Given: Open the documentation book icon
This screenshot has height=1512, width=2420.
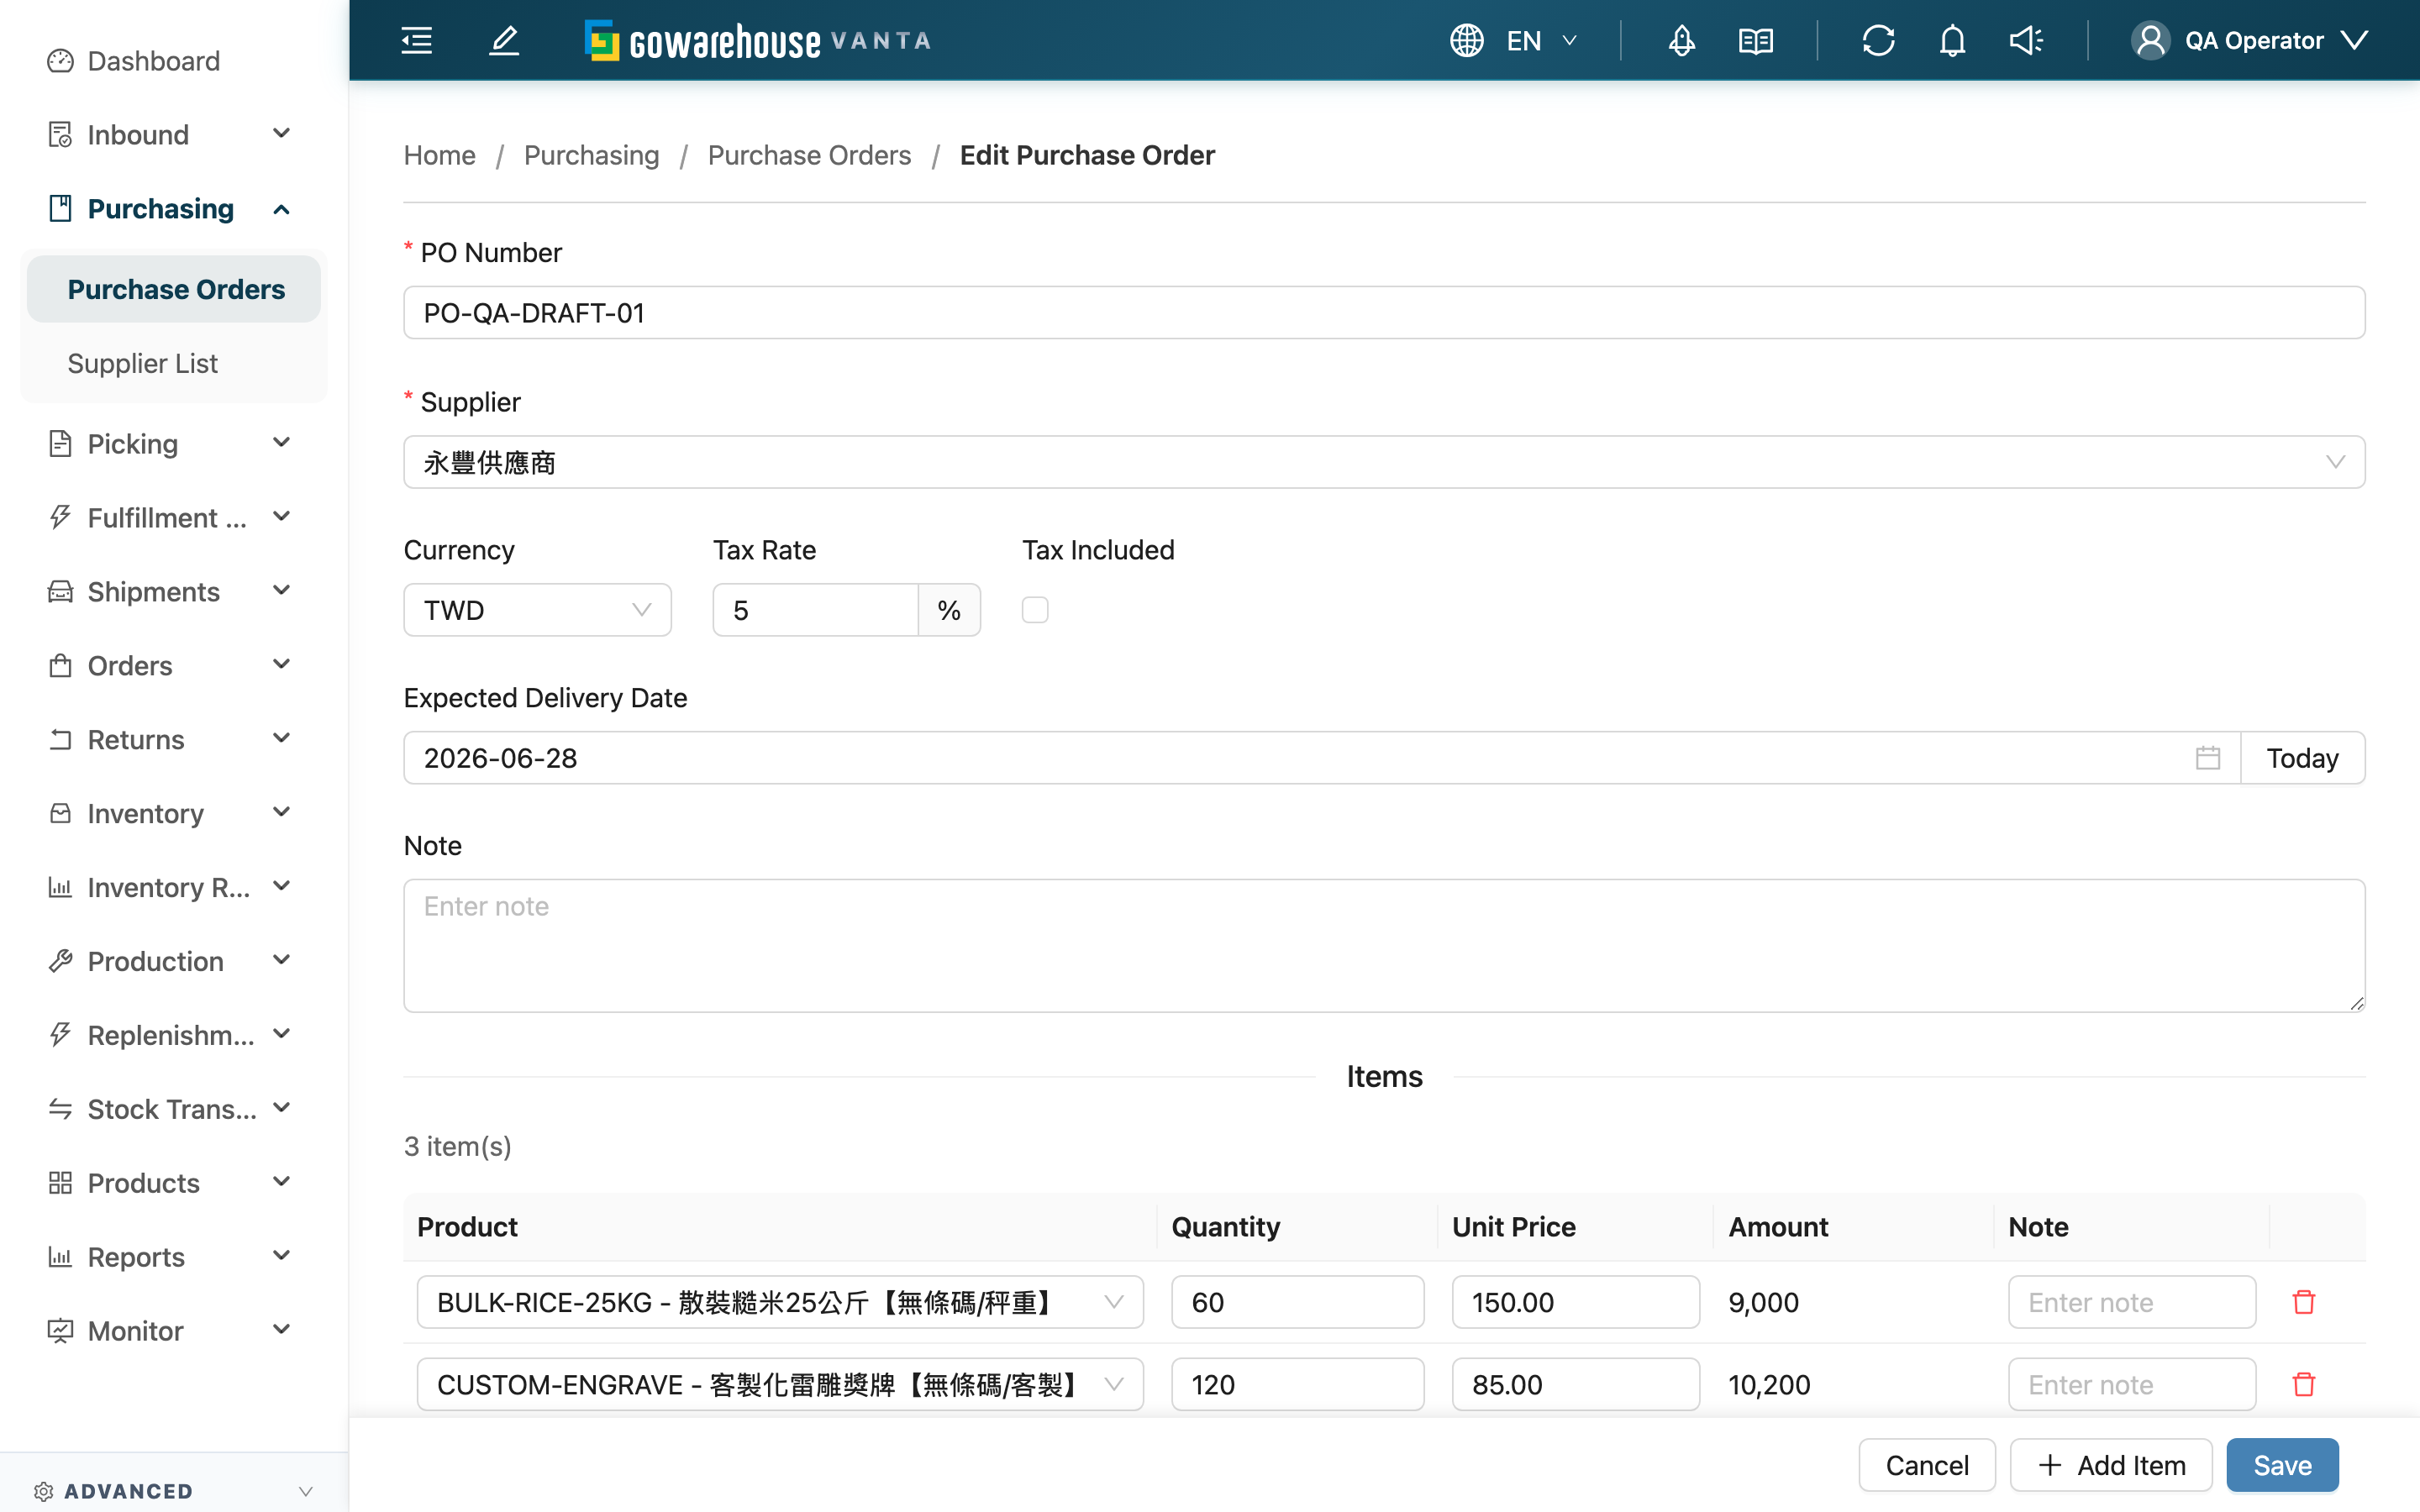Looking at the screenshot, I should 1756,40.
